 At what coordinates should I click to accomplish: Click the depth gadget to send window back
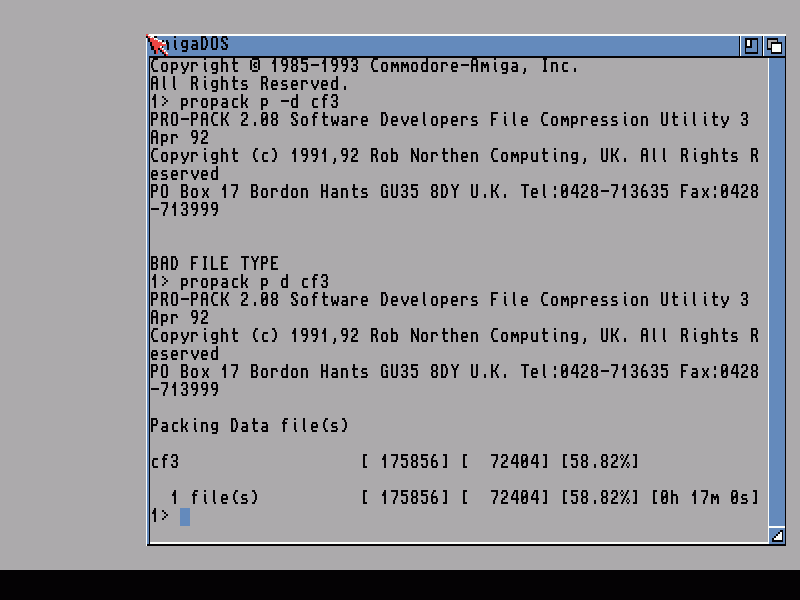774,46
